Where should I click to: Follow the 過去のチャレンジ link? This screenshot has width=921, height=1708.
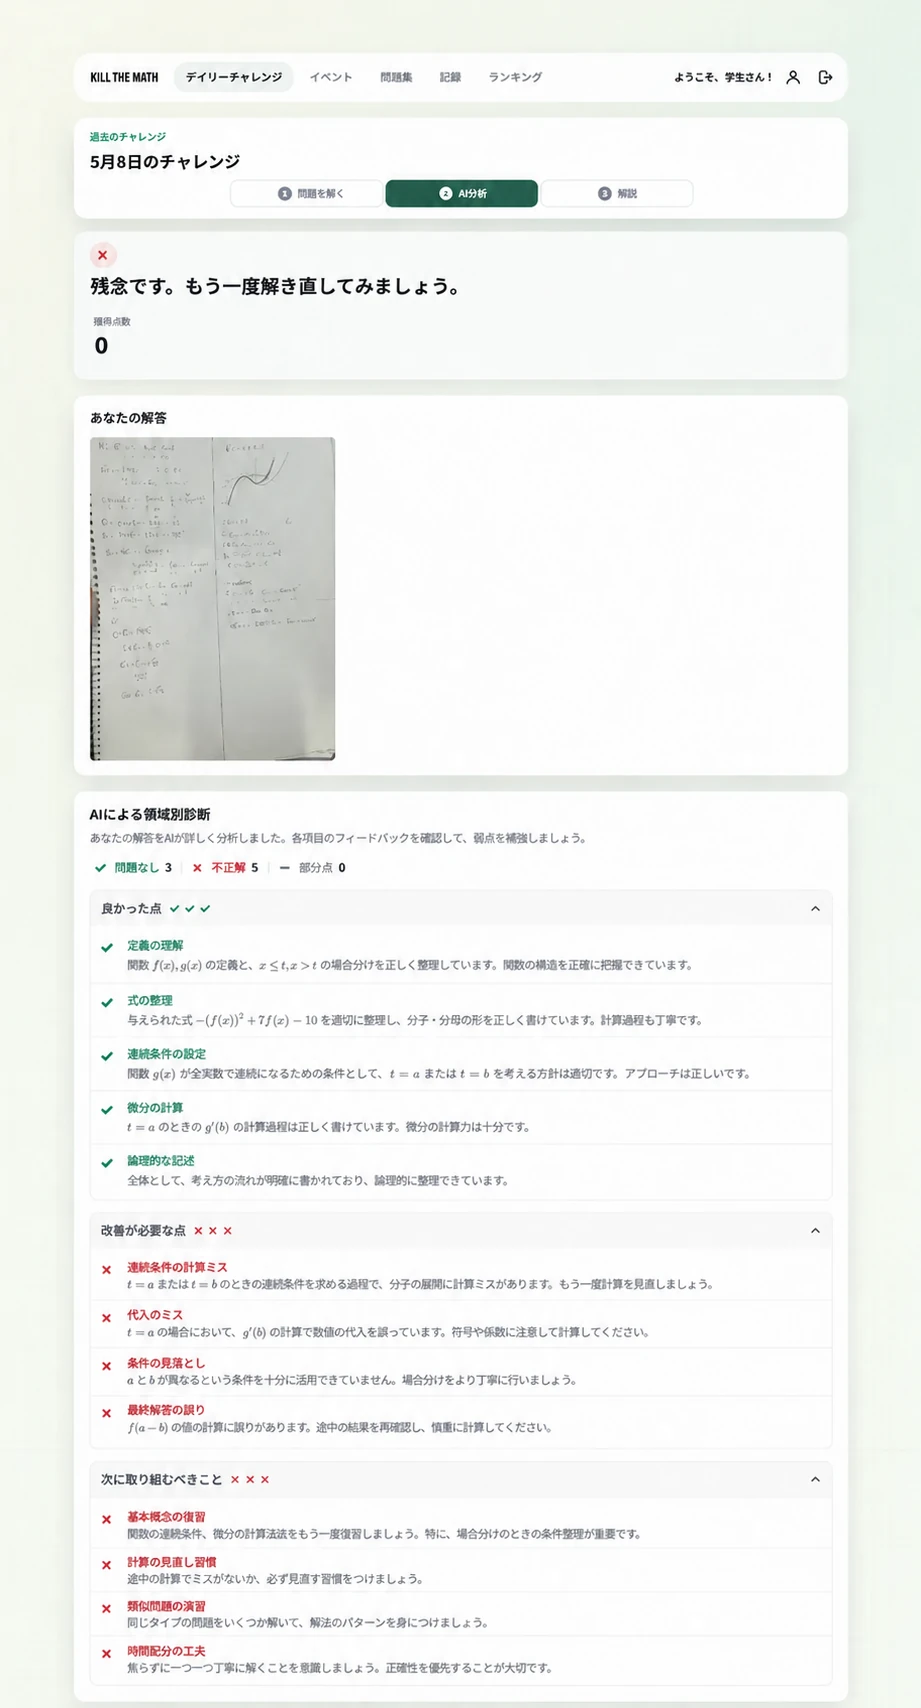click(128, 137)
